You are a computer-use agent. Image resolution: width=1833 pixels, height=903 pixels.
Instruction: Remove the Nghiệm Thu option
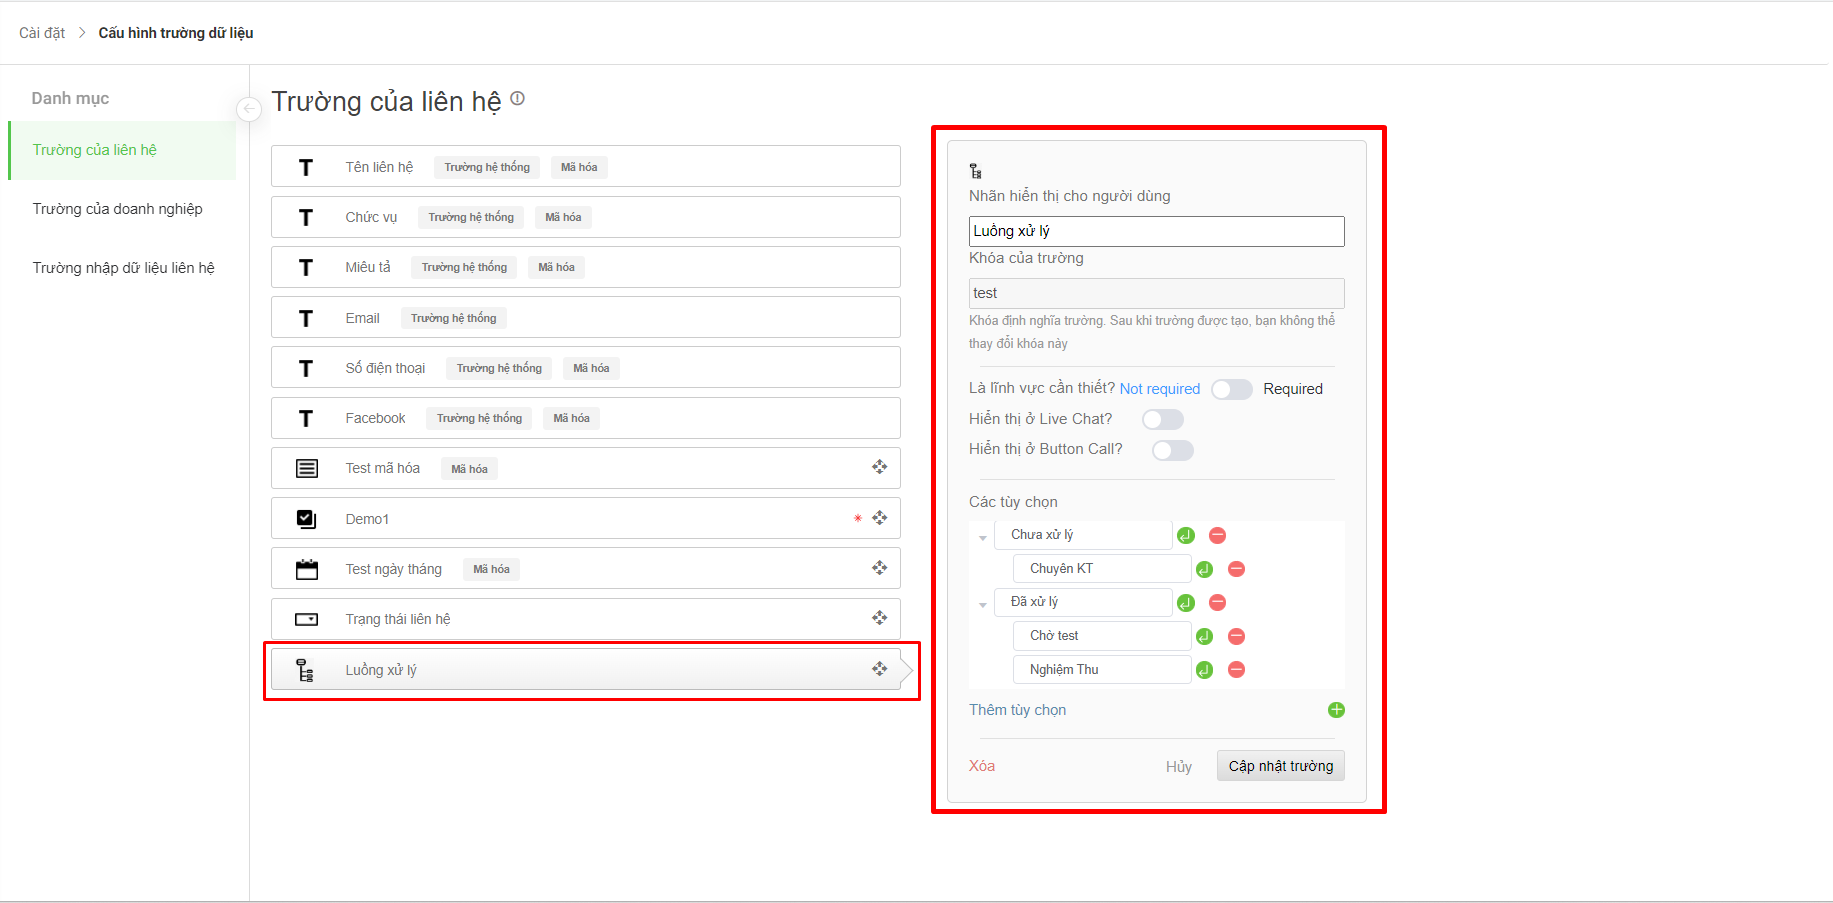coord(1236,670)
